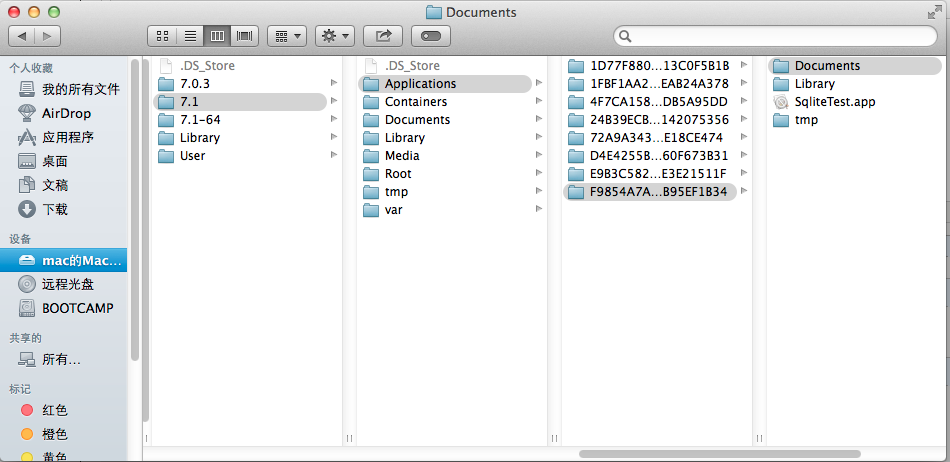The image size is (950, 462).
Task: Select the SqliteTest.app item
Action: 856,102
